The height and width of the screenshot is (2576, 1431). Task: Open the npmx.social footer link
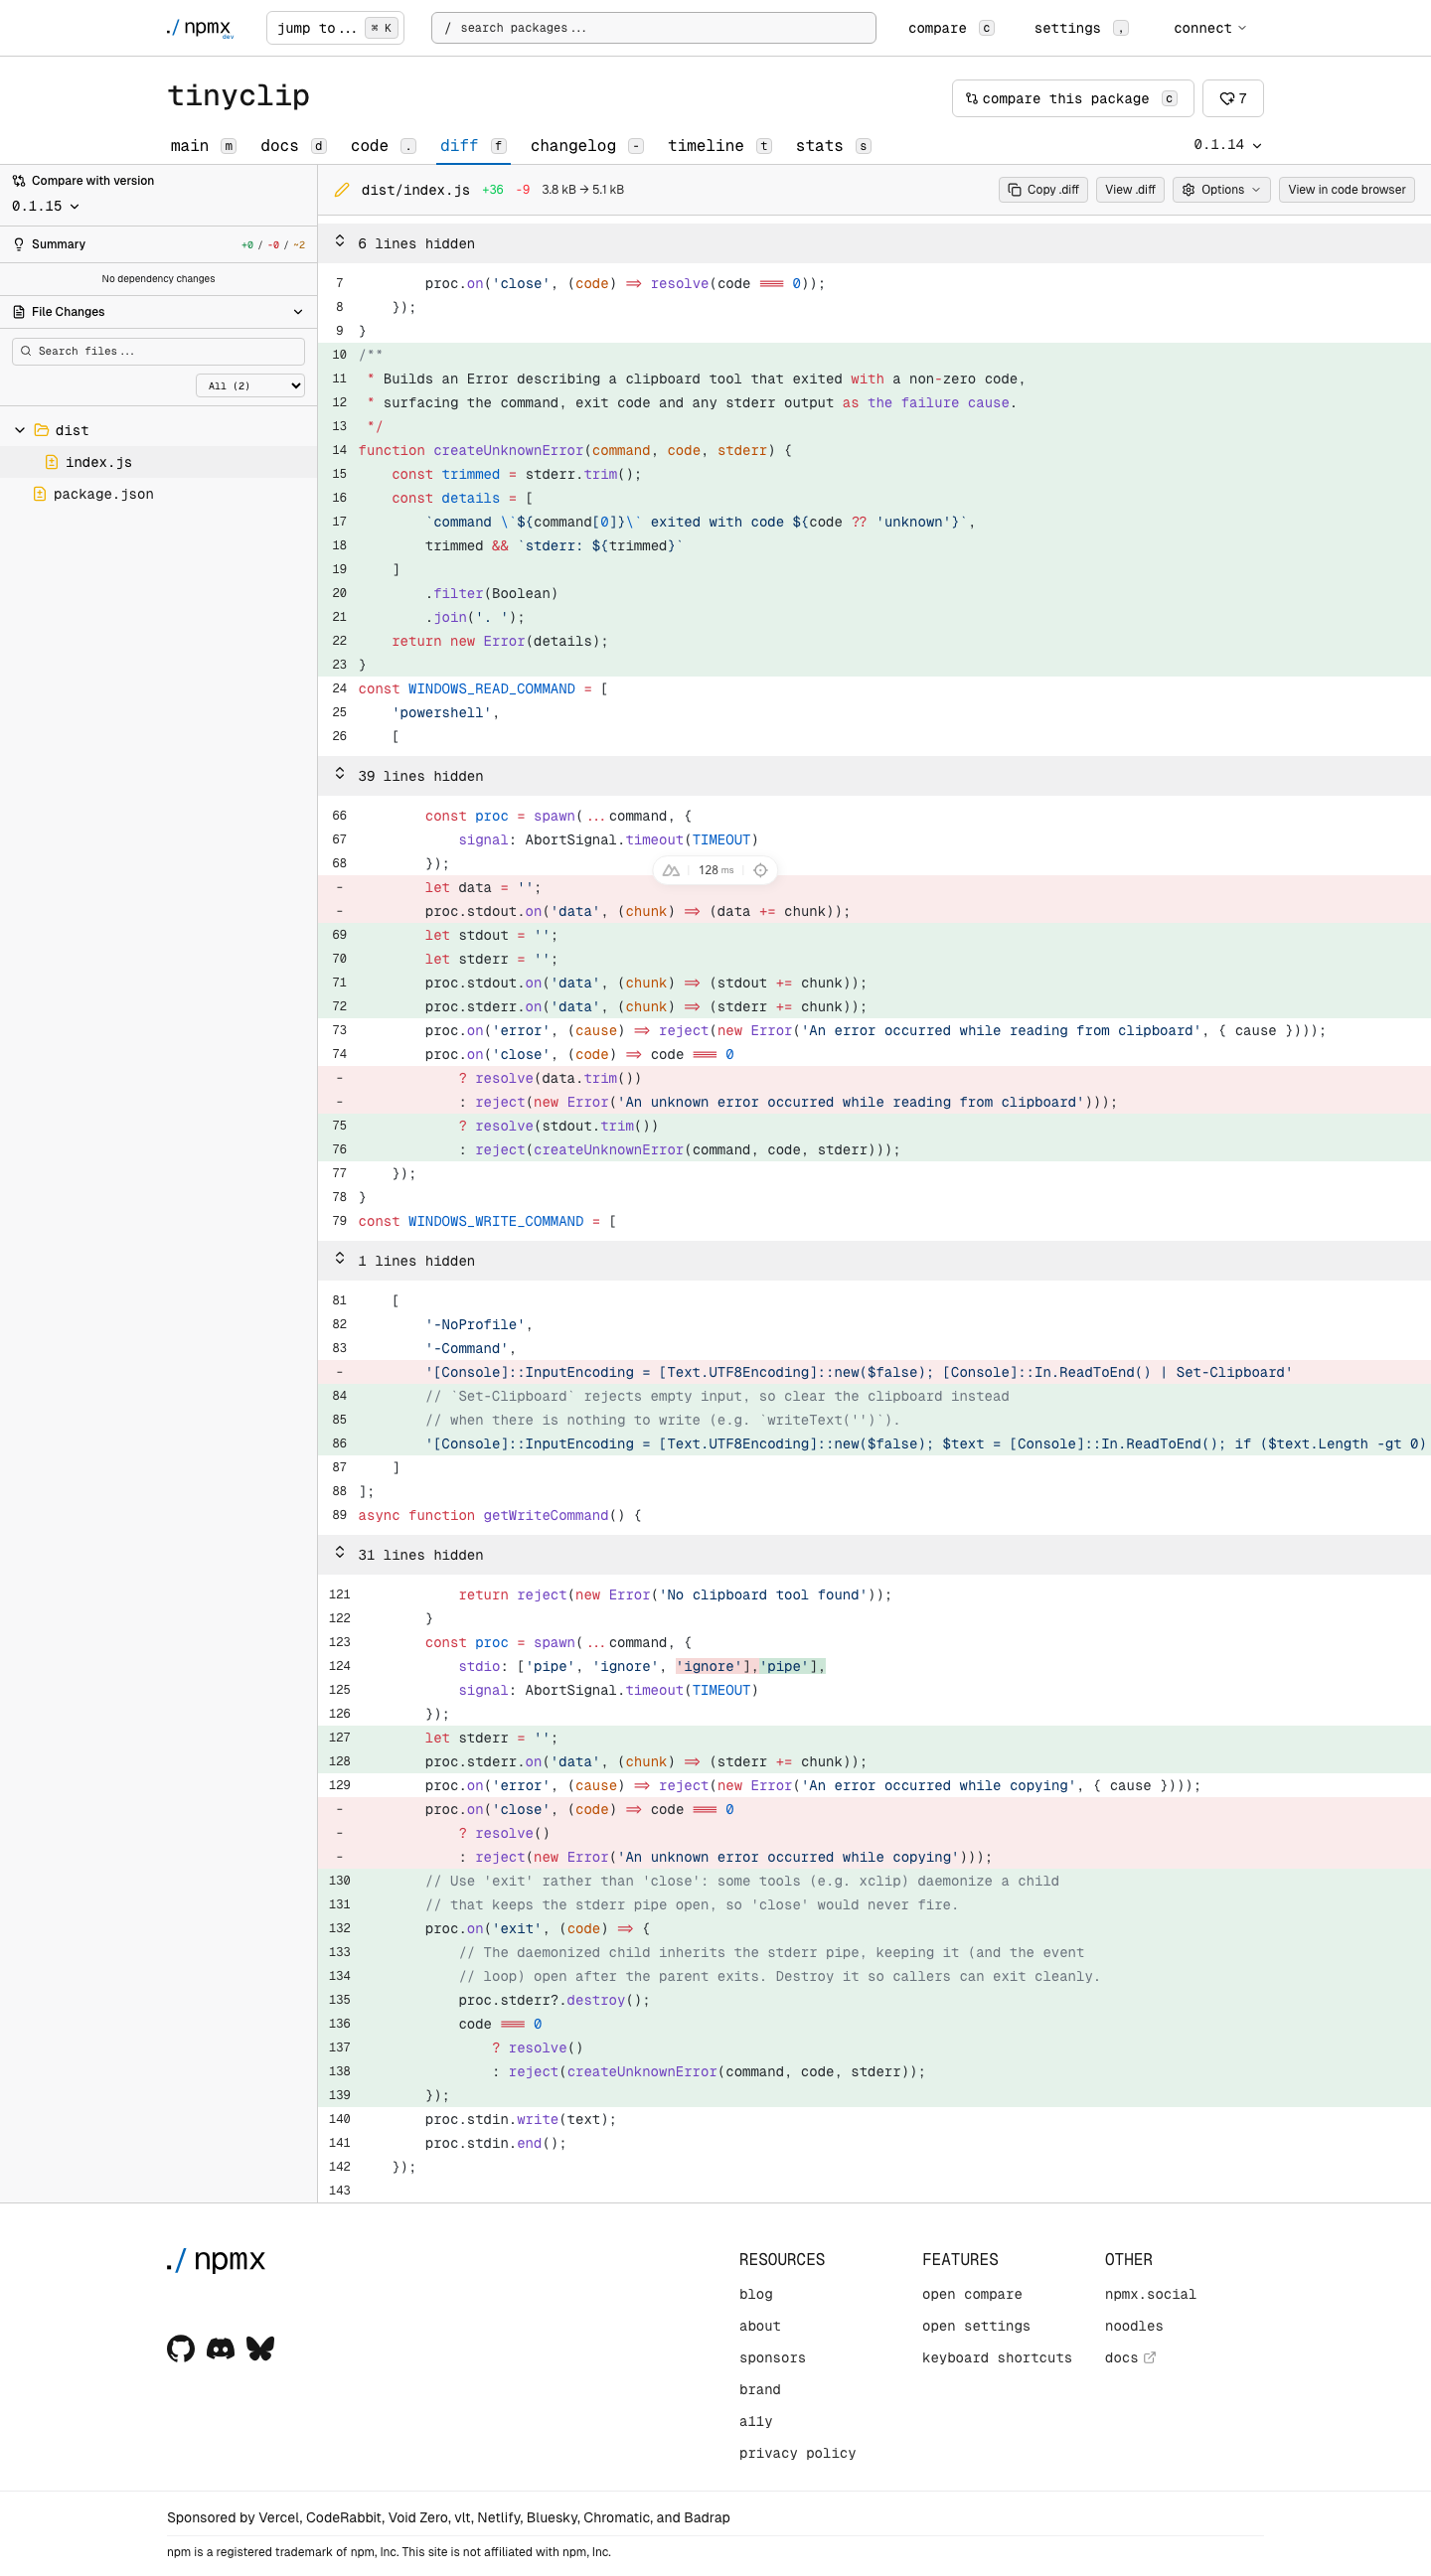pos(1150,2294)
